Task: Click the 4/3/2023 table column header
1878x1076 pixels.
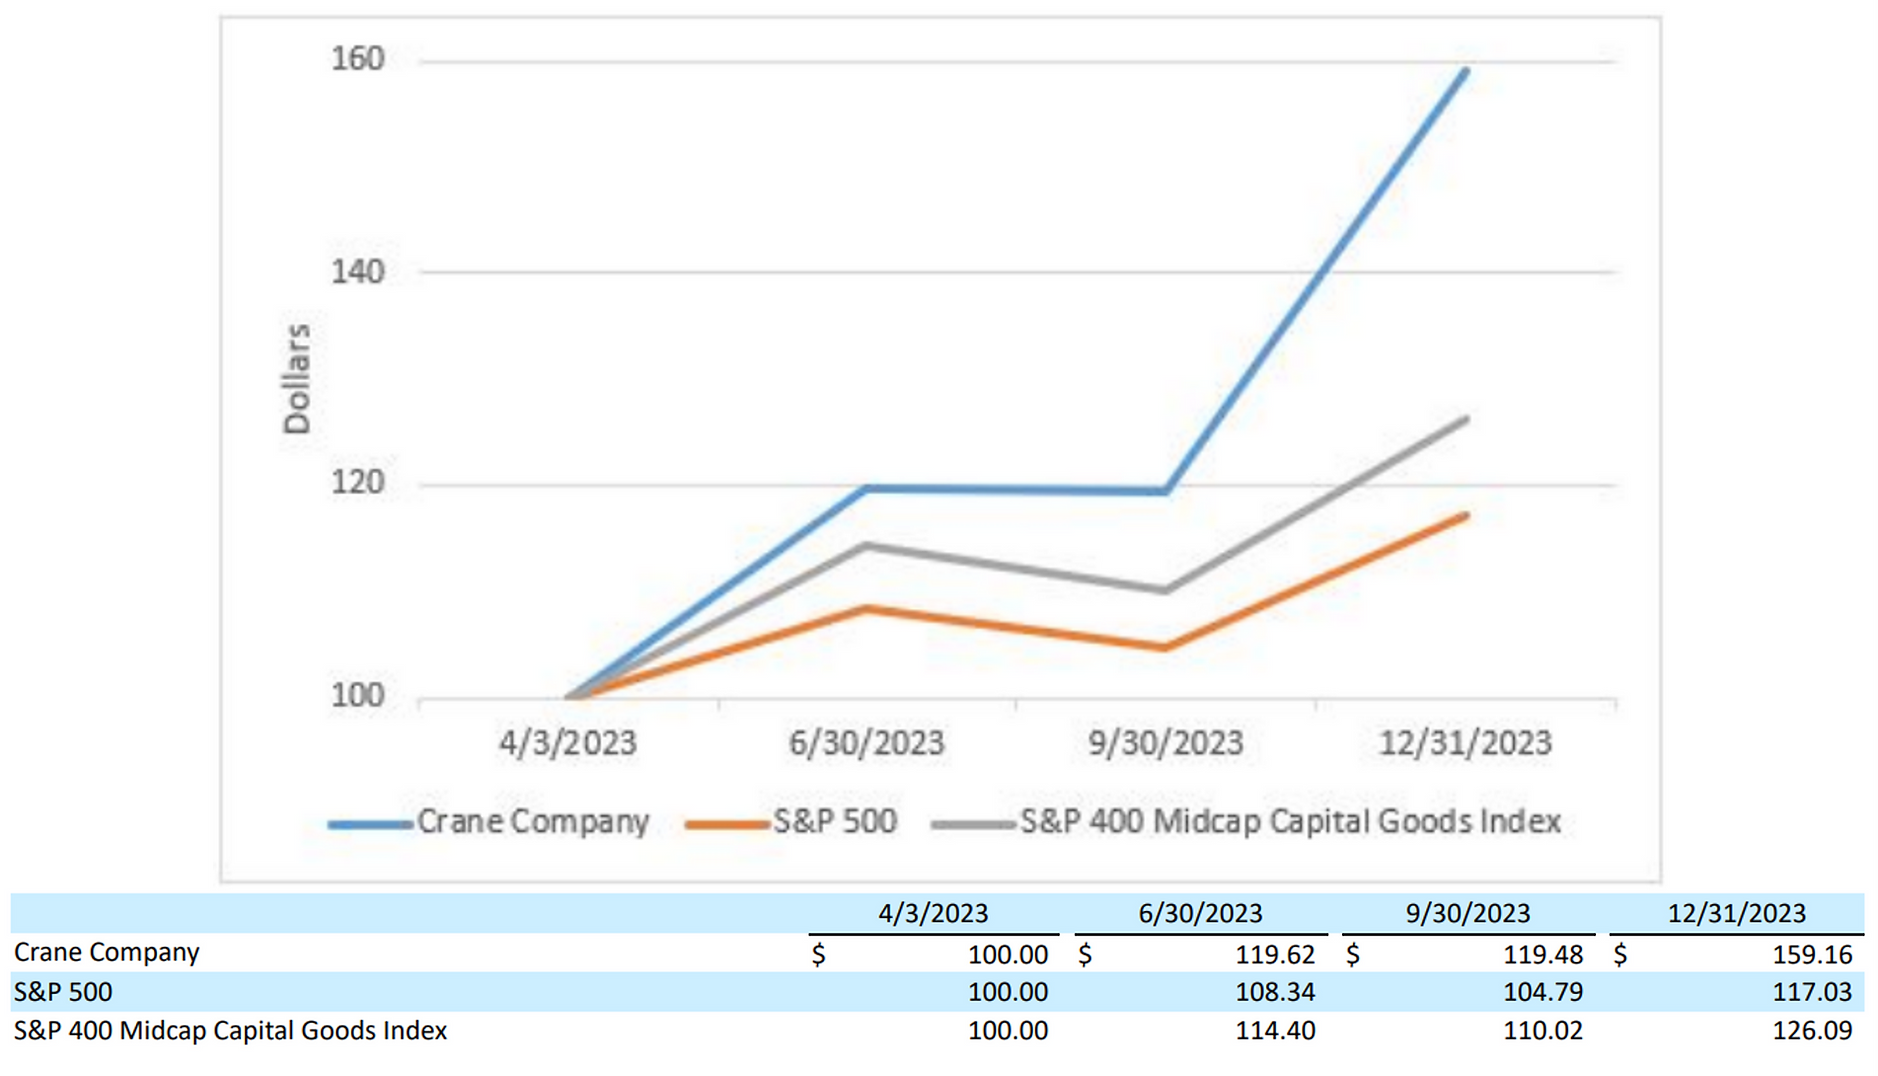Action: pyautogui.click(x=933, y=913)
